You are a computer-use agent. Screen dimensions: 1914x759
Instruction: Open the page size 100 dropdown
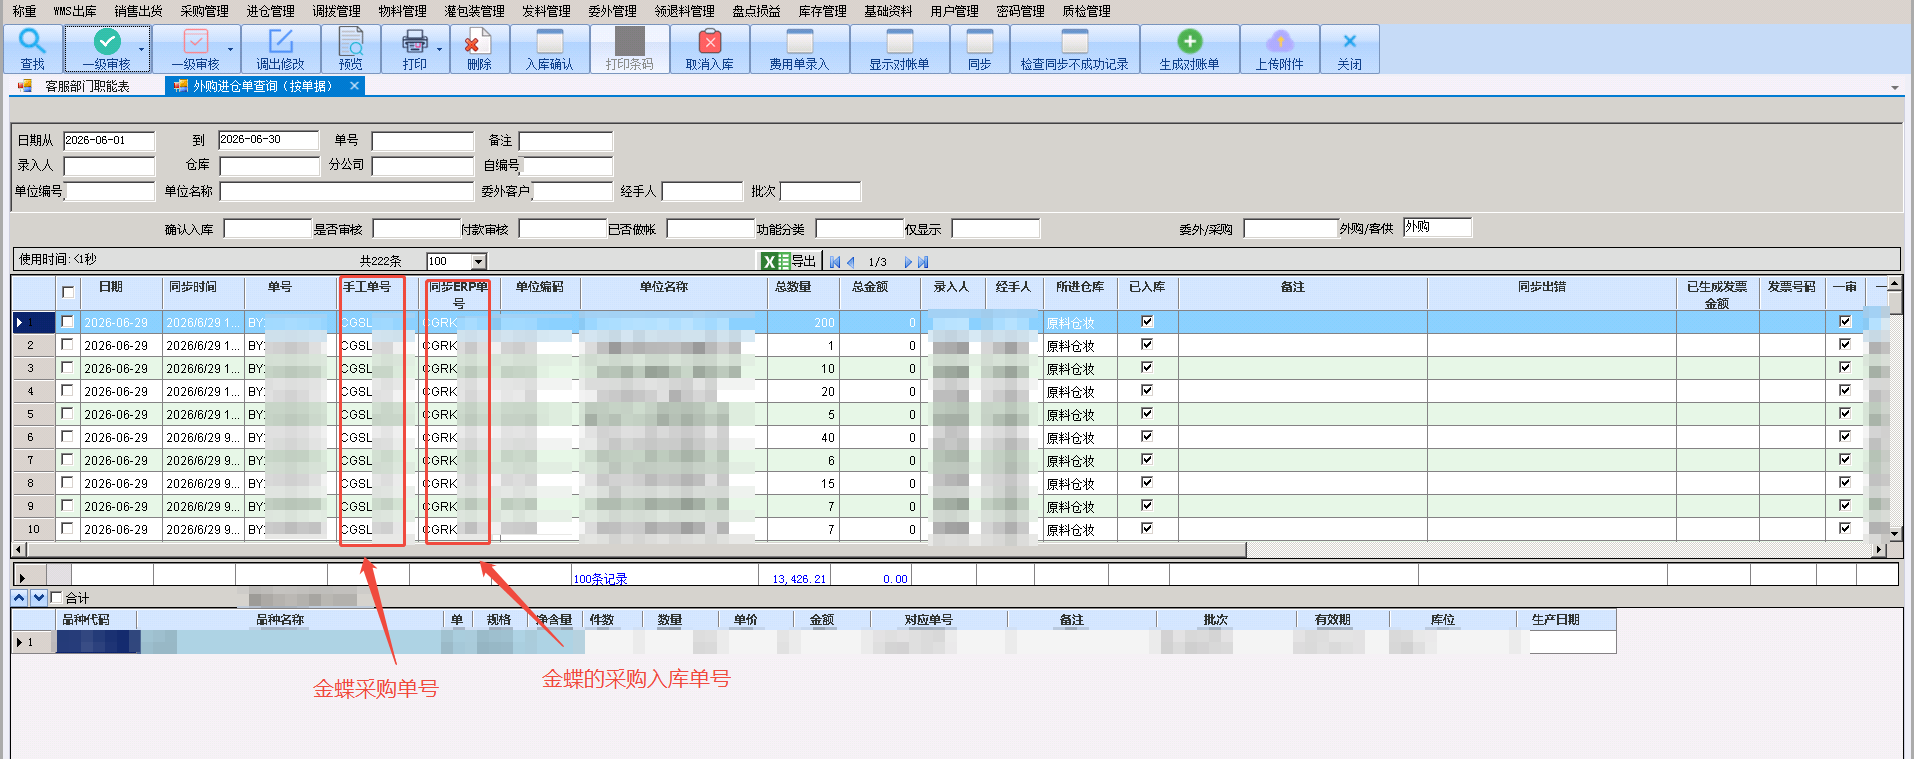[x=479, y=262]
